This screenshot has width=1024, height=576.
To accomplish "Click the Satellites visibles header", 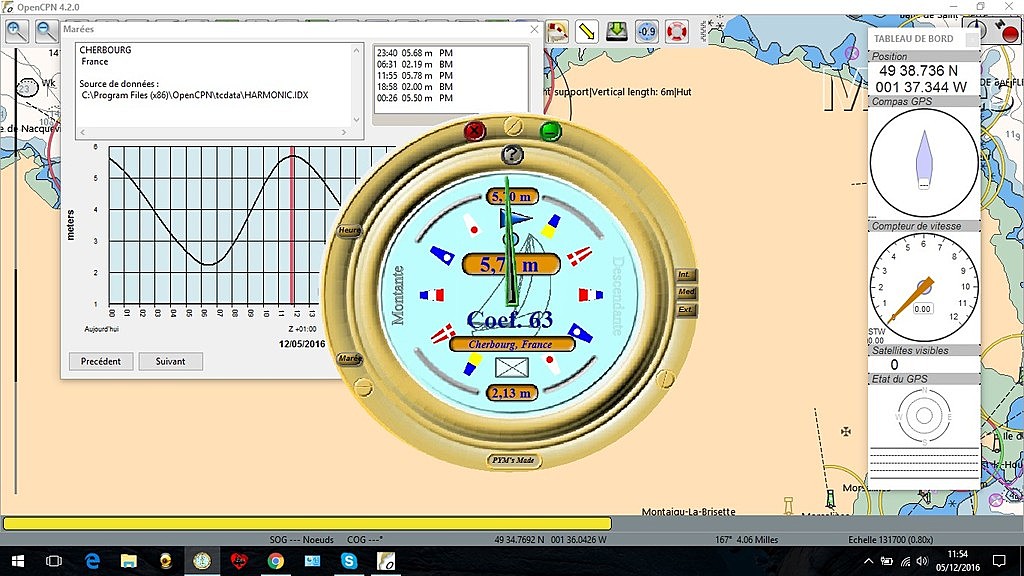I will [x=924, y=351].
